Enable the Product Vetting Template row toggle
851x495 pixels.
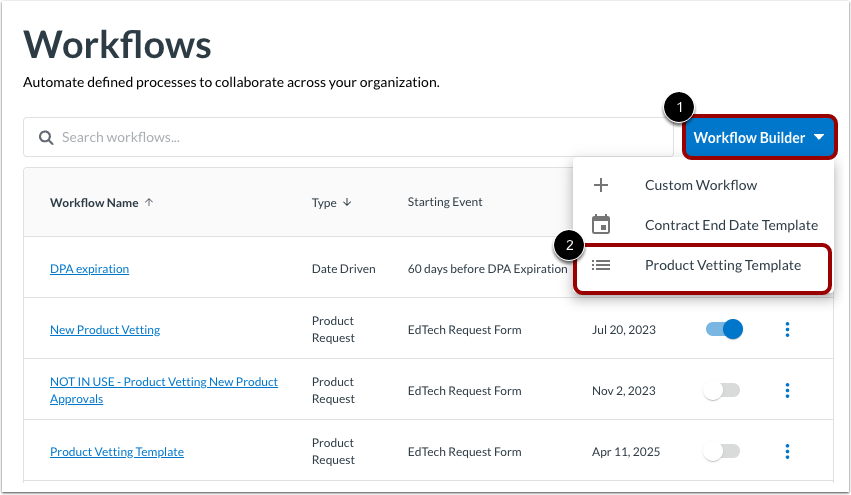(722, 451)
